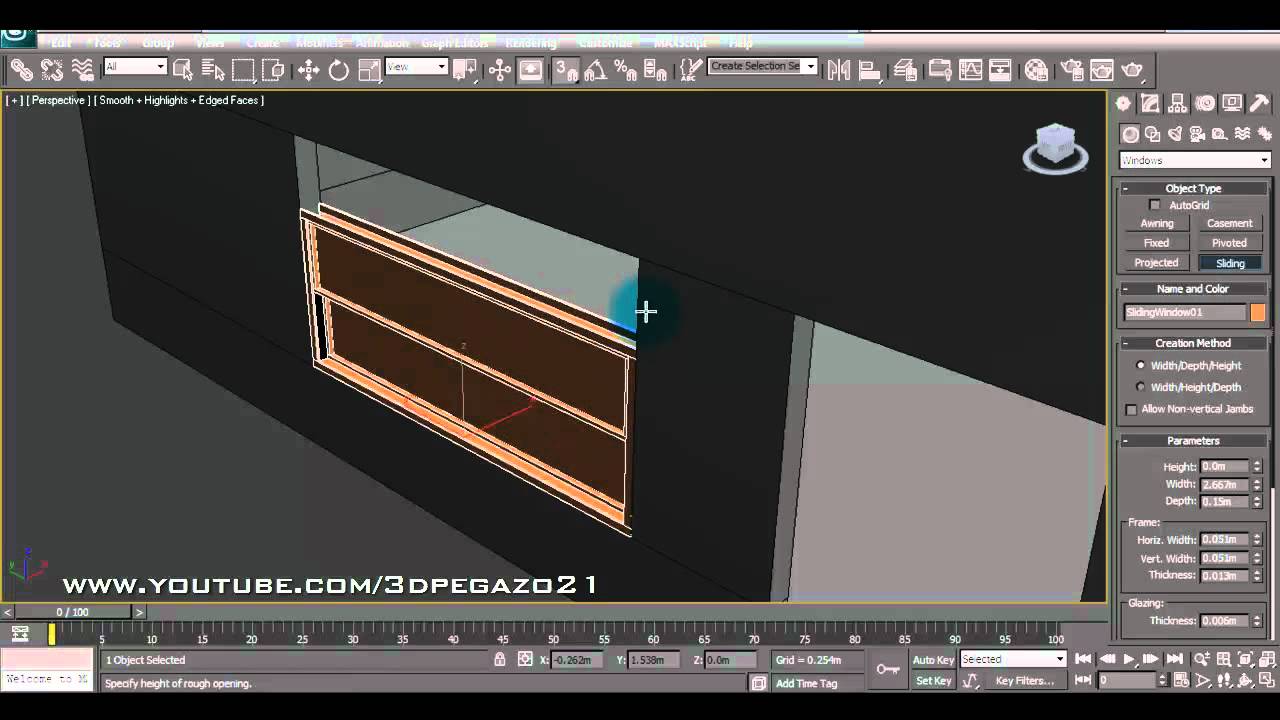Check Allow Non-vertical Jambs
Image resolution: width=1280 pixels, height=720 pixels.
point(1131,409)
